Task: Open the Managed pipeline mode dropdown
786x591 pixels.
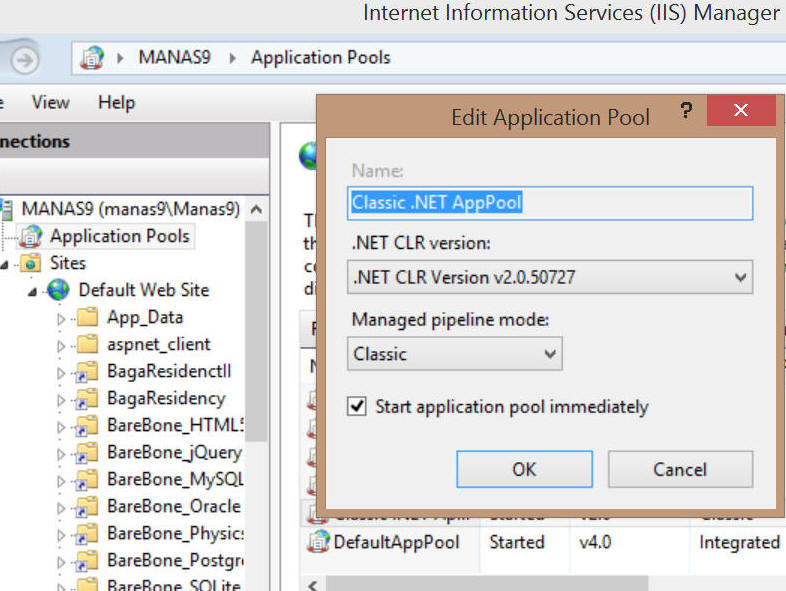Action: pyautogui.click(x=455, y=354)
